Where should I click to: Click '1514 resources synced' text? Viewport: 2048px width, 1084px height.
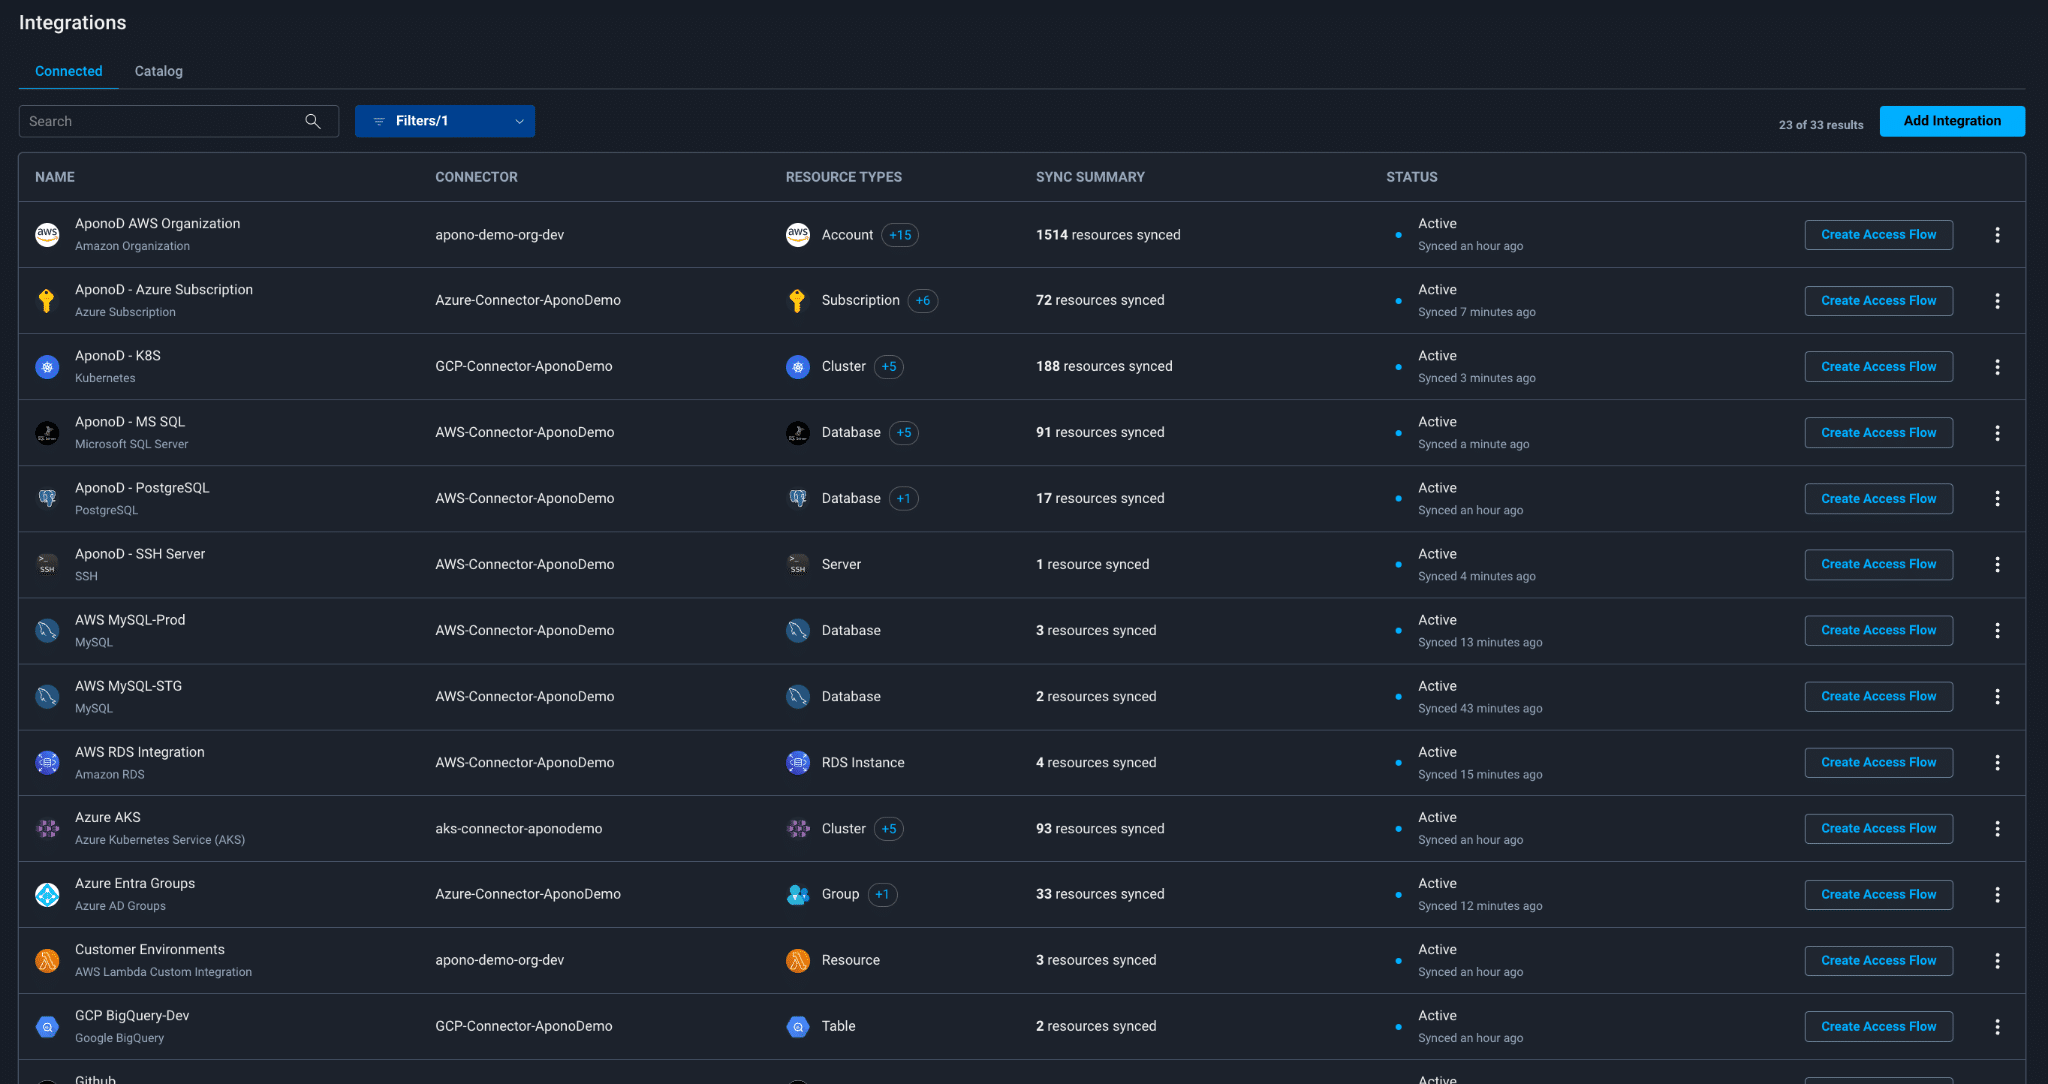[1108, 235]
